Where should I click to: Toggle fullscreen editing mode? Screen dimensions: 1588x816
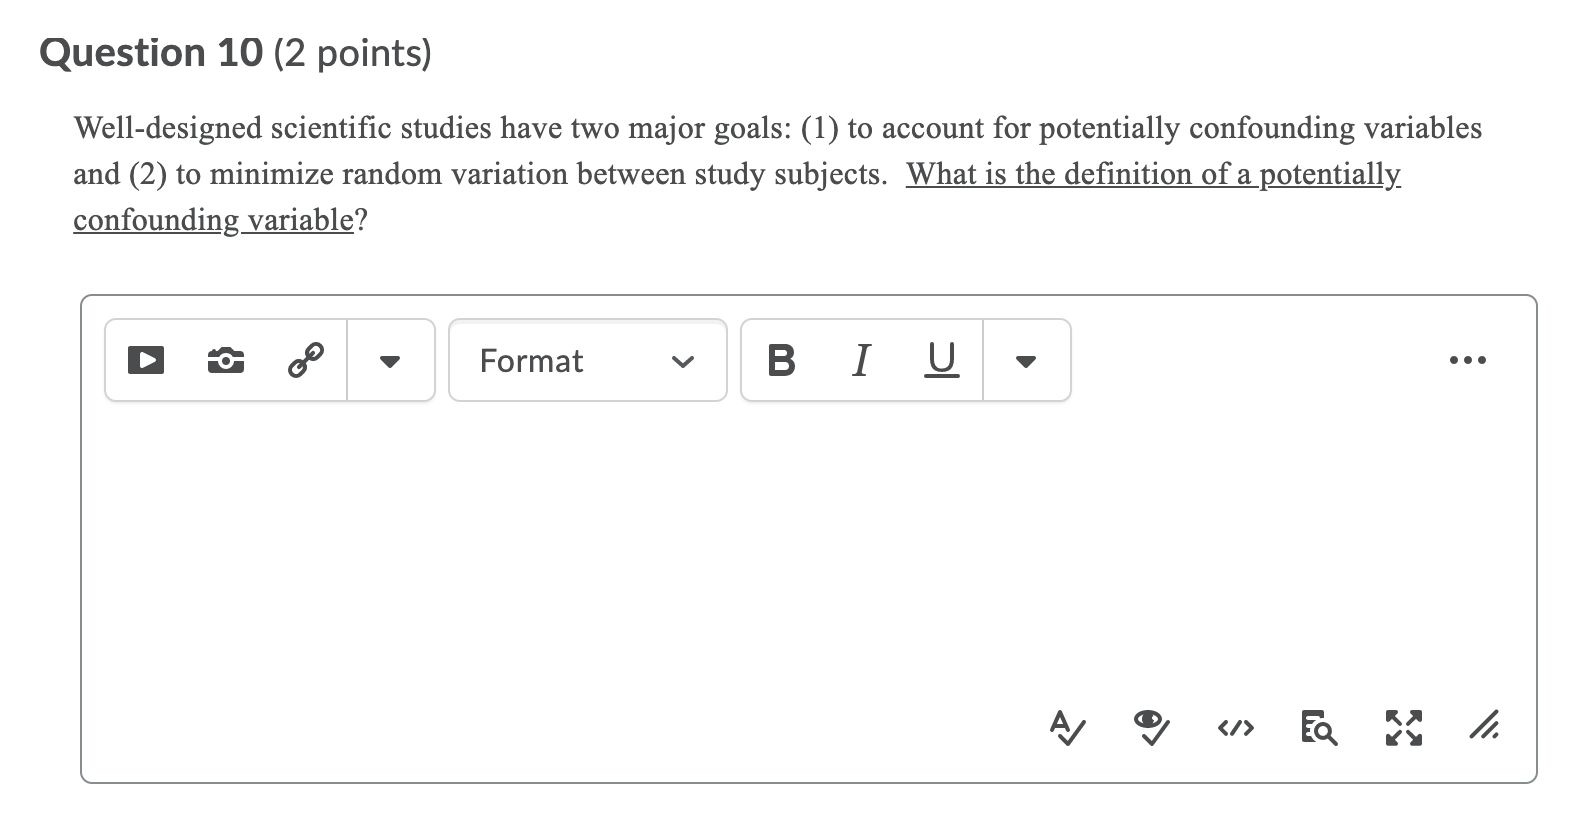(1402, 729)
